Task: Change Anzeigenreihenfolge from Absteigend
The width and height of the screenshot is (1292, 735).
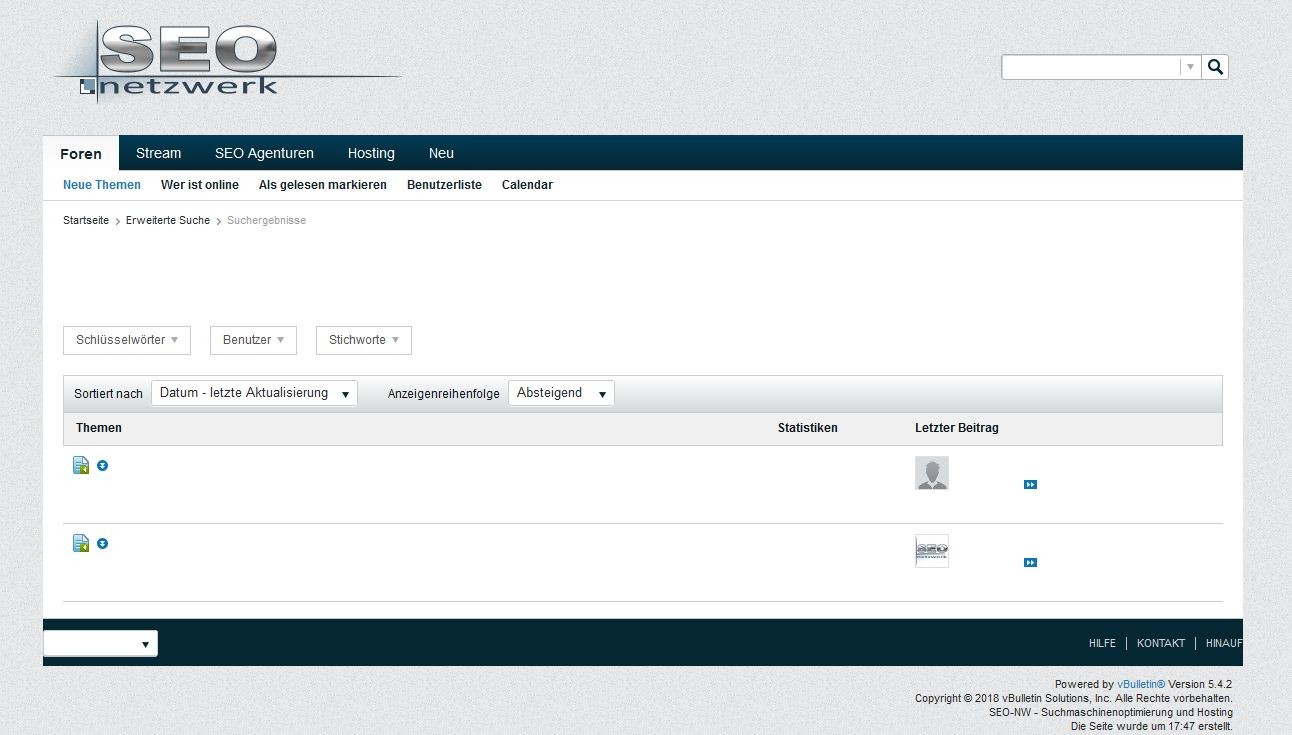Action: [561, 393]
